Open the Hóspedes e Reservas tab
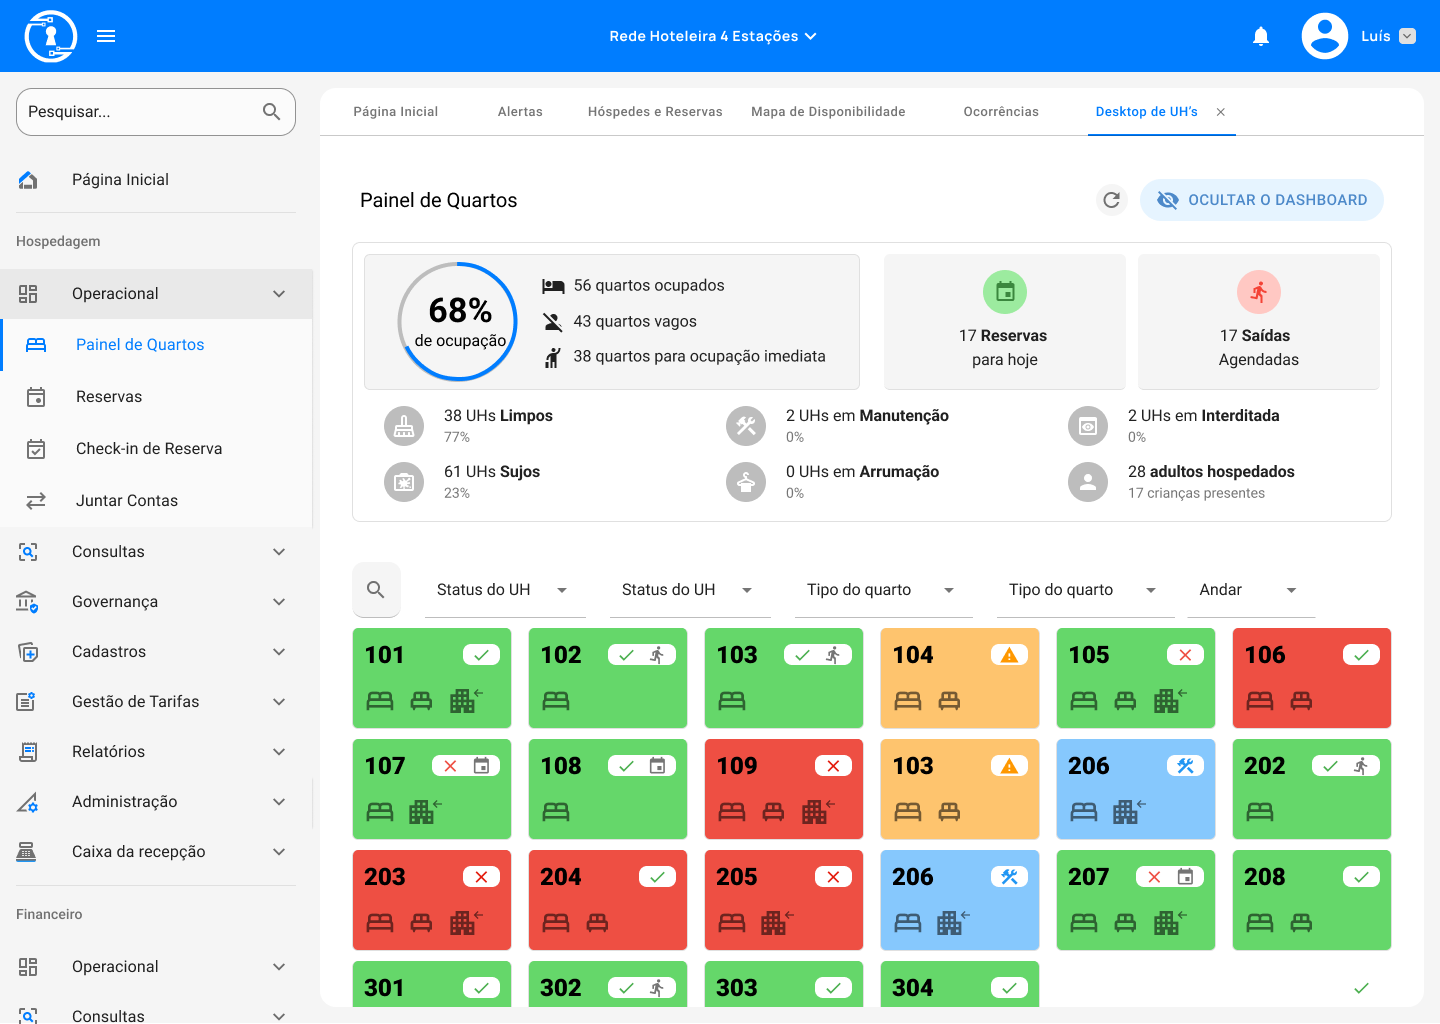This screenshot has height=1024, width=1440. [x=655, y=112]
